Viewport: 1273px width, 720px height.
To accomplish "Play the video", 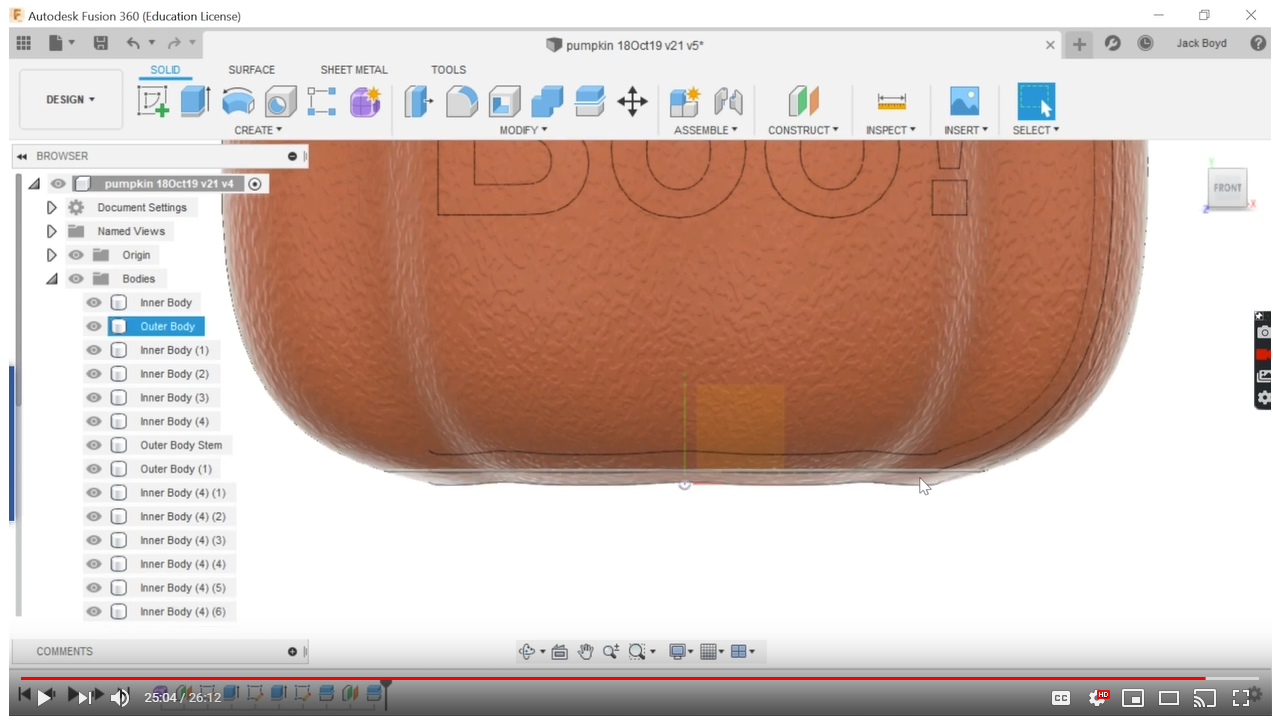I will tap(44, 697).
